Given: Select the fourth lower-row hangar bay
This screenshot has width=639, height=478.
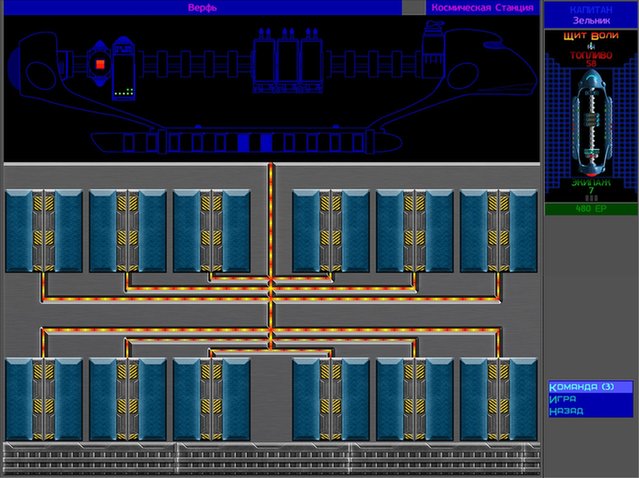Looking at the screenshot, I should pos(331,399).
